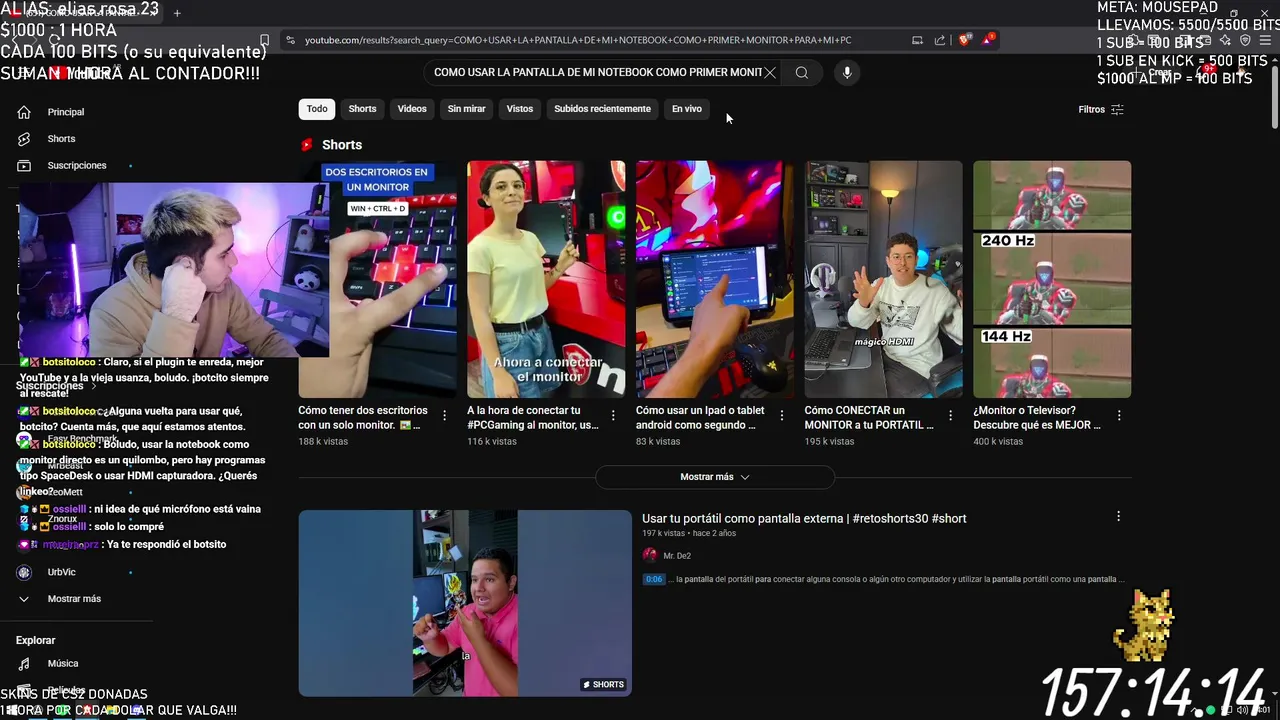Click the share icon in address bar

click(940, 40)
